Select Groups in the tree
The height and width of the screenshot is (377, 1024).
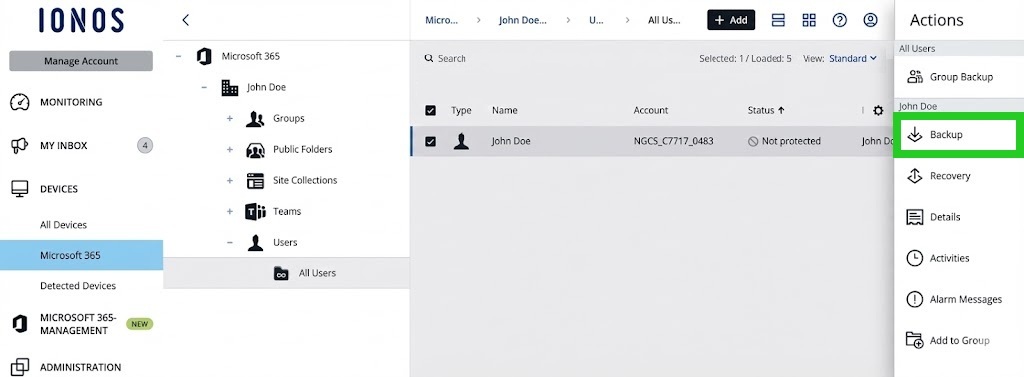(289, 118)
